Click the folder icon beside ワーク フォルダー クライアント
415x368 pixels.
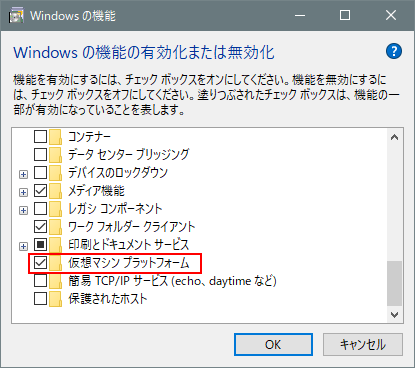click(x=56, y=226)
